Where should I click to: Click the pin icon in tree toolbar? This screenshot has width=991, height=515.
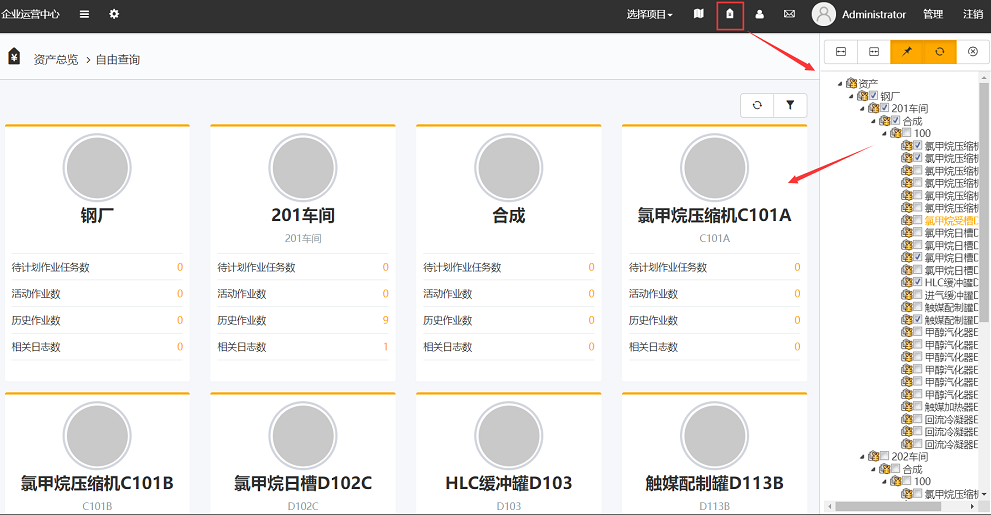click(x=907, y=51)
